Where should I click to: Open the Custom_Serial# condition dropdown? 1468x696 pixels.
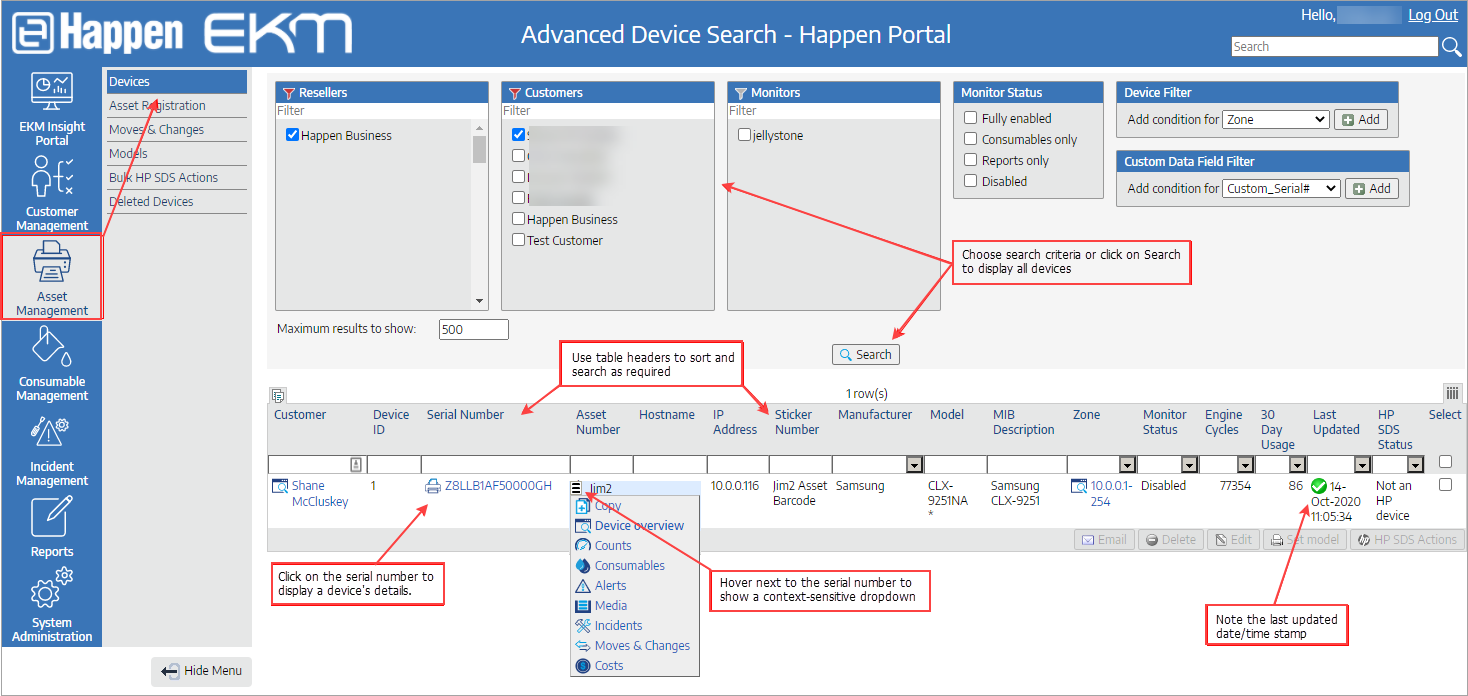(1281, 189)
